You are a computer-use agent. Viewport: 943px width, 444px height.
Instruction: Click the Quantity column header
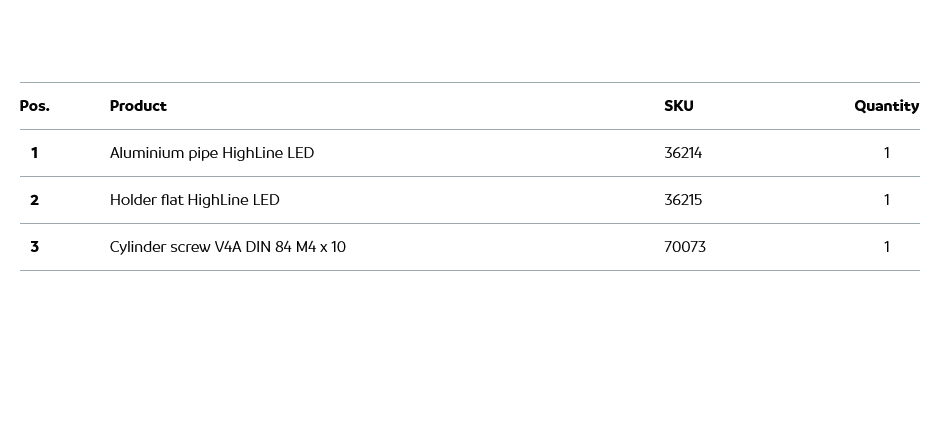886,106
